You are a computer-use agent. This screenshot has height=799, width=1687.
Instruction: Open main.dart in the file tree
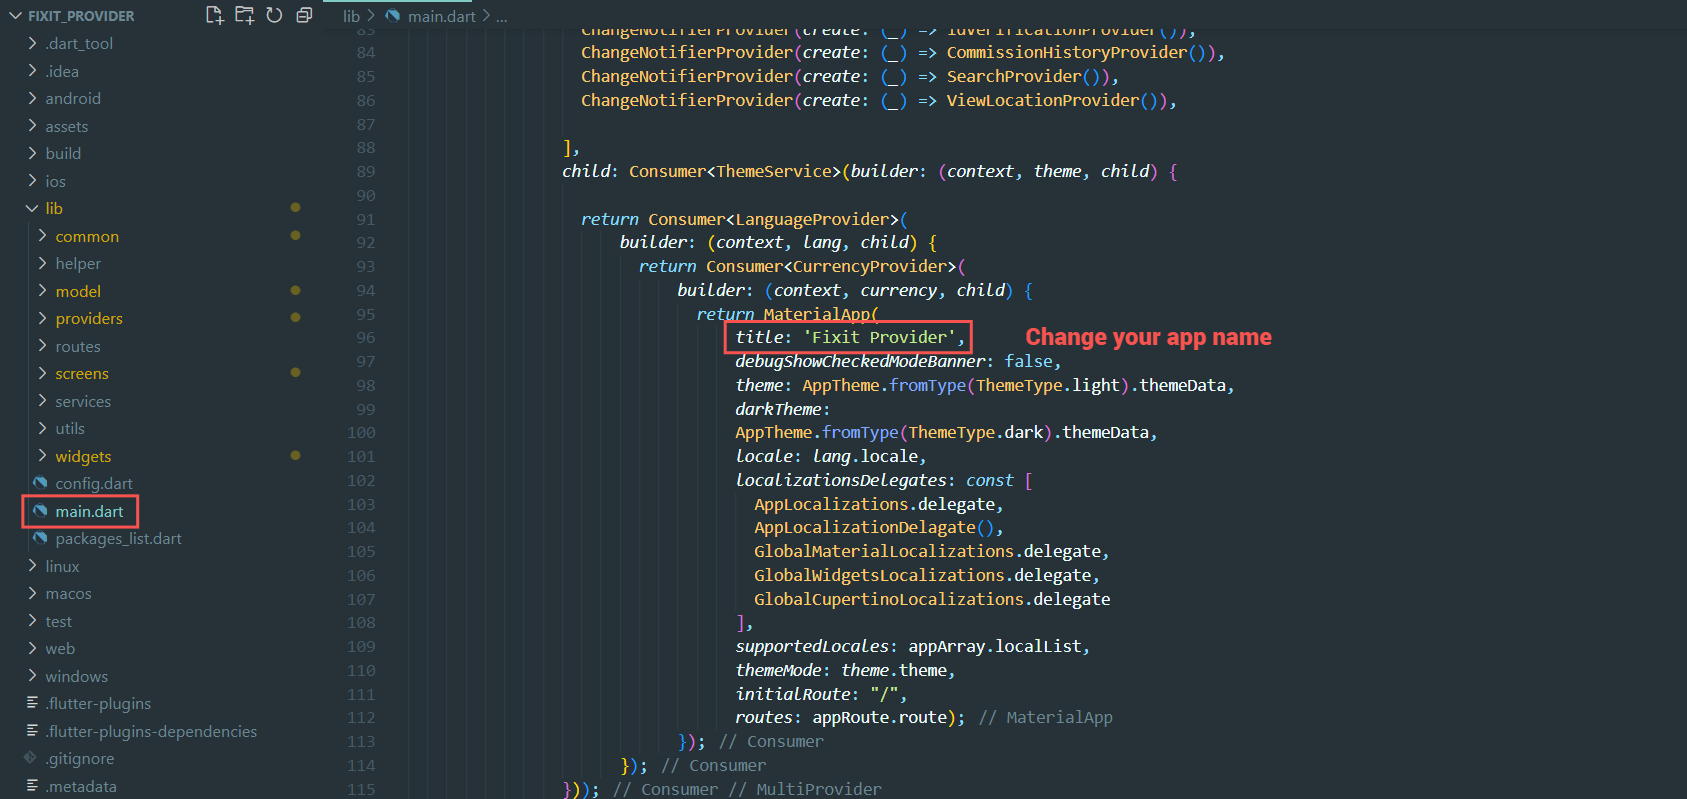[x=89, y=511]
